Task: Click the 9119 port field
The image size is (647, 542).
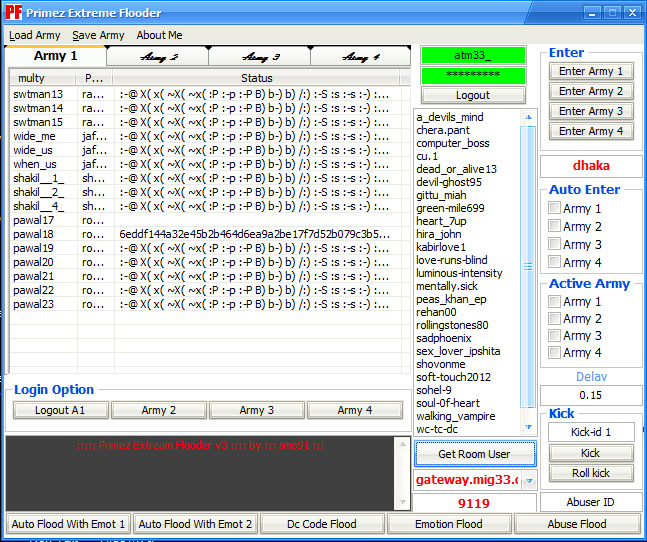Action: (x=474, y=503)
